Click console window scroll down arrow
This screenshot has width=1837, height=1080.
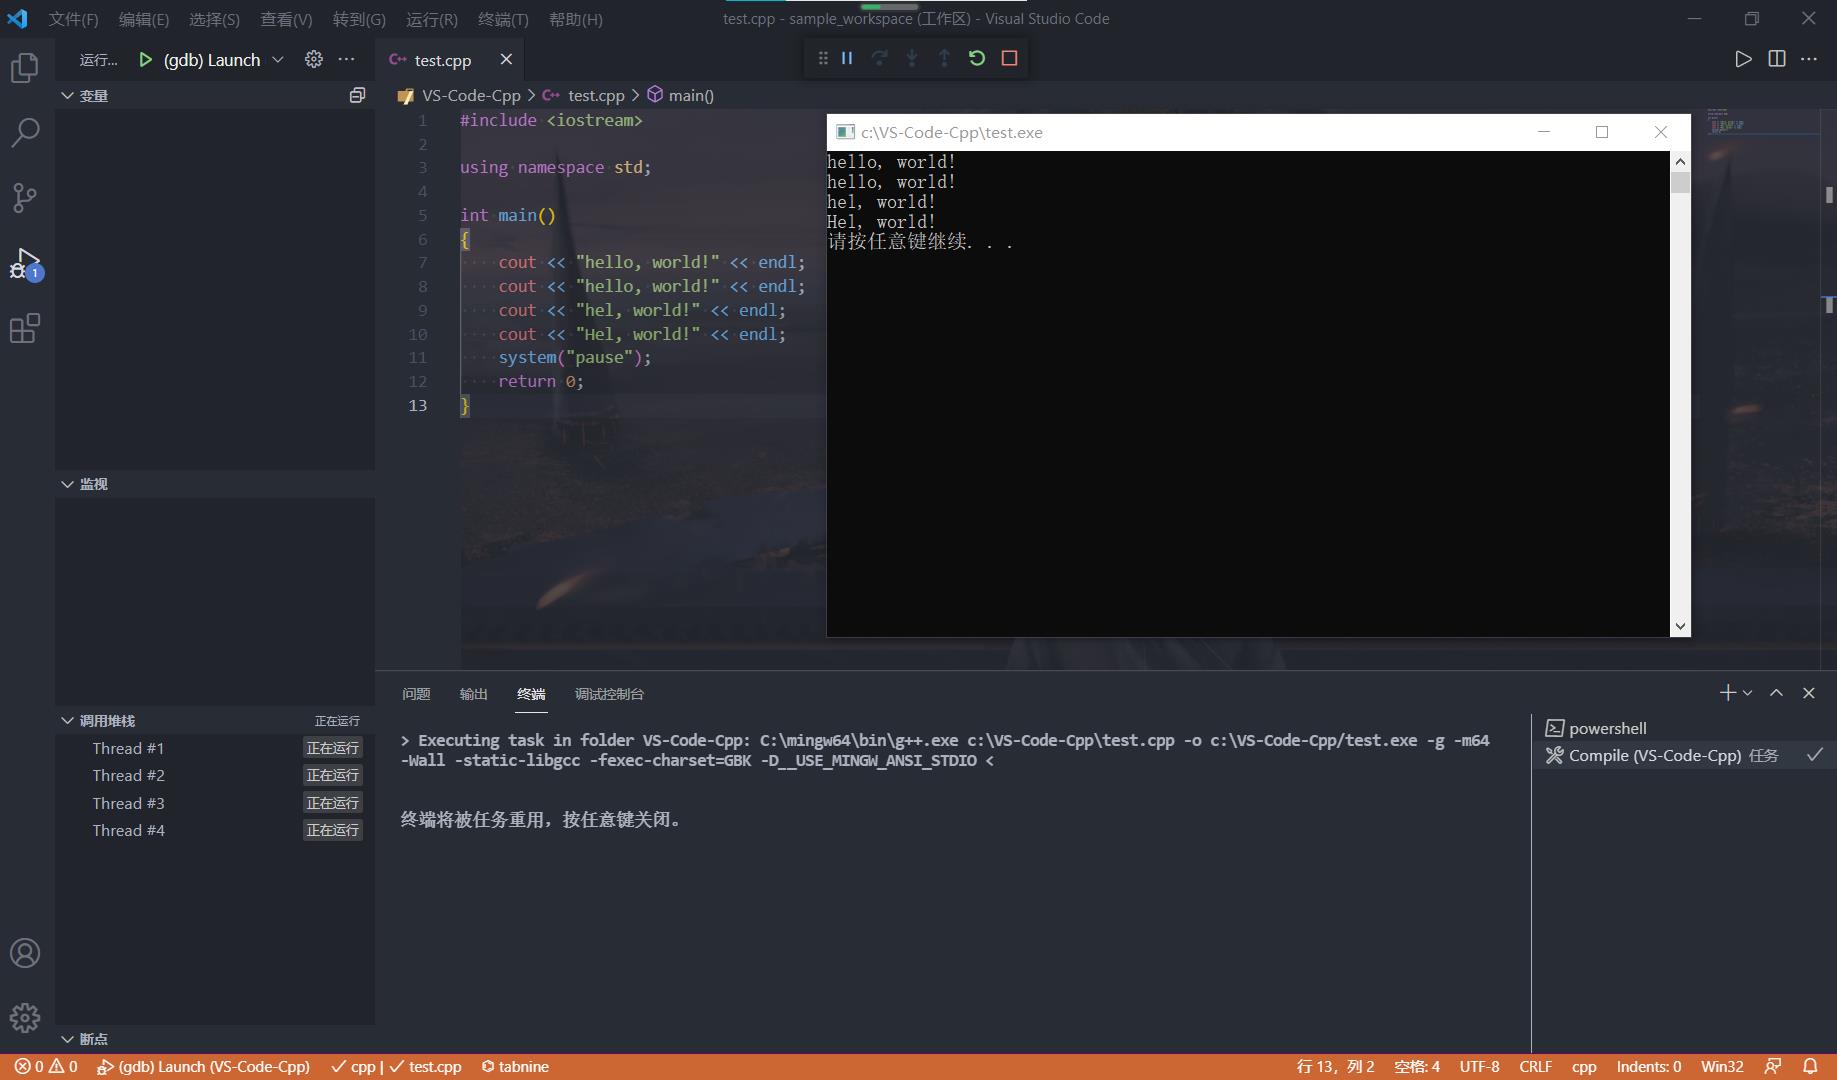[x=1680, y=626]
